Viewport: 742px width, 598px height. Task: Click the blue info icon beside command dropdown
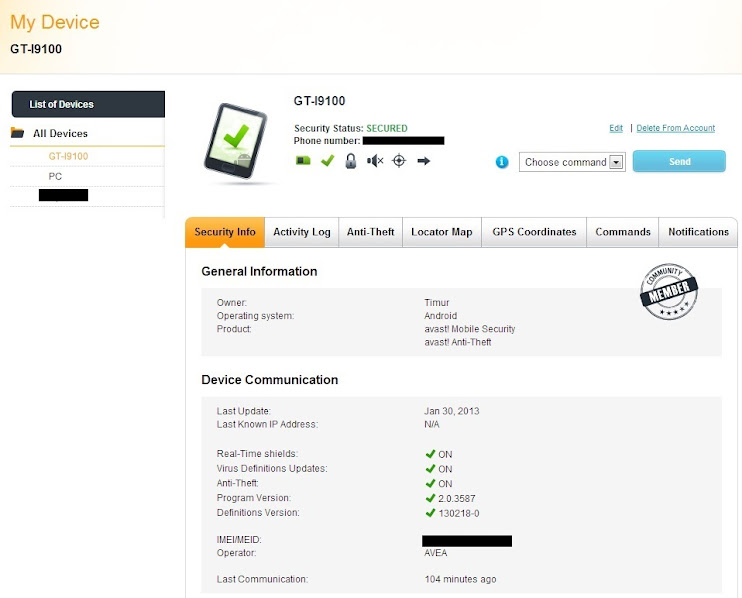pyautogui.click(x=502, y=162)
